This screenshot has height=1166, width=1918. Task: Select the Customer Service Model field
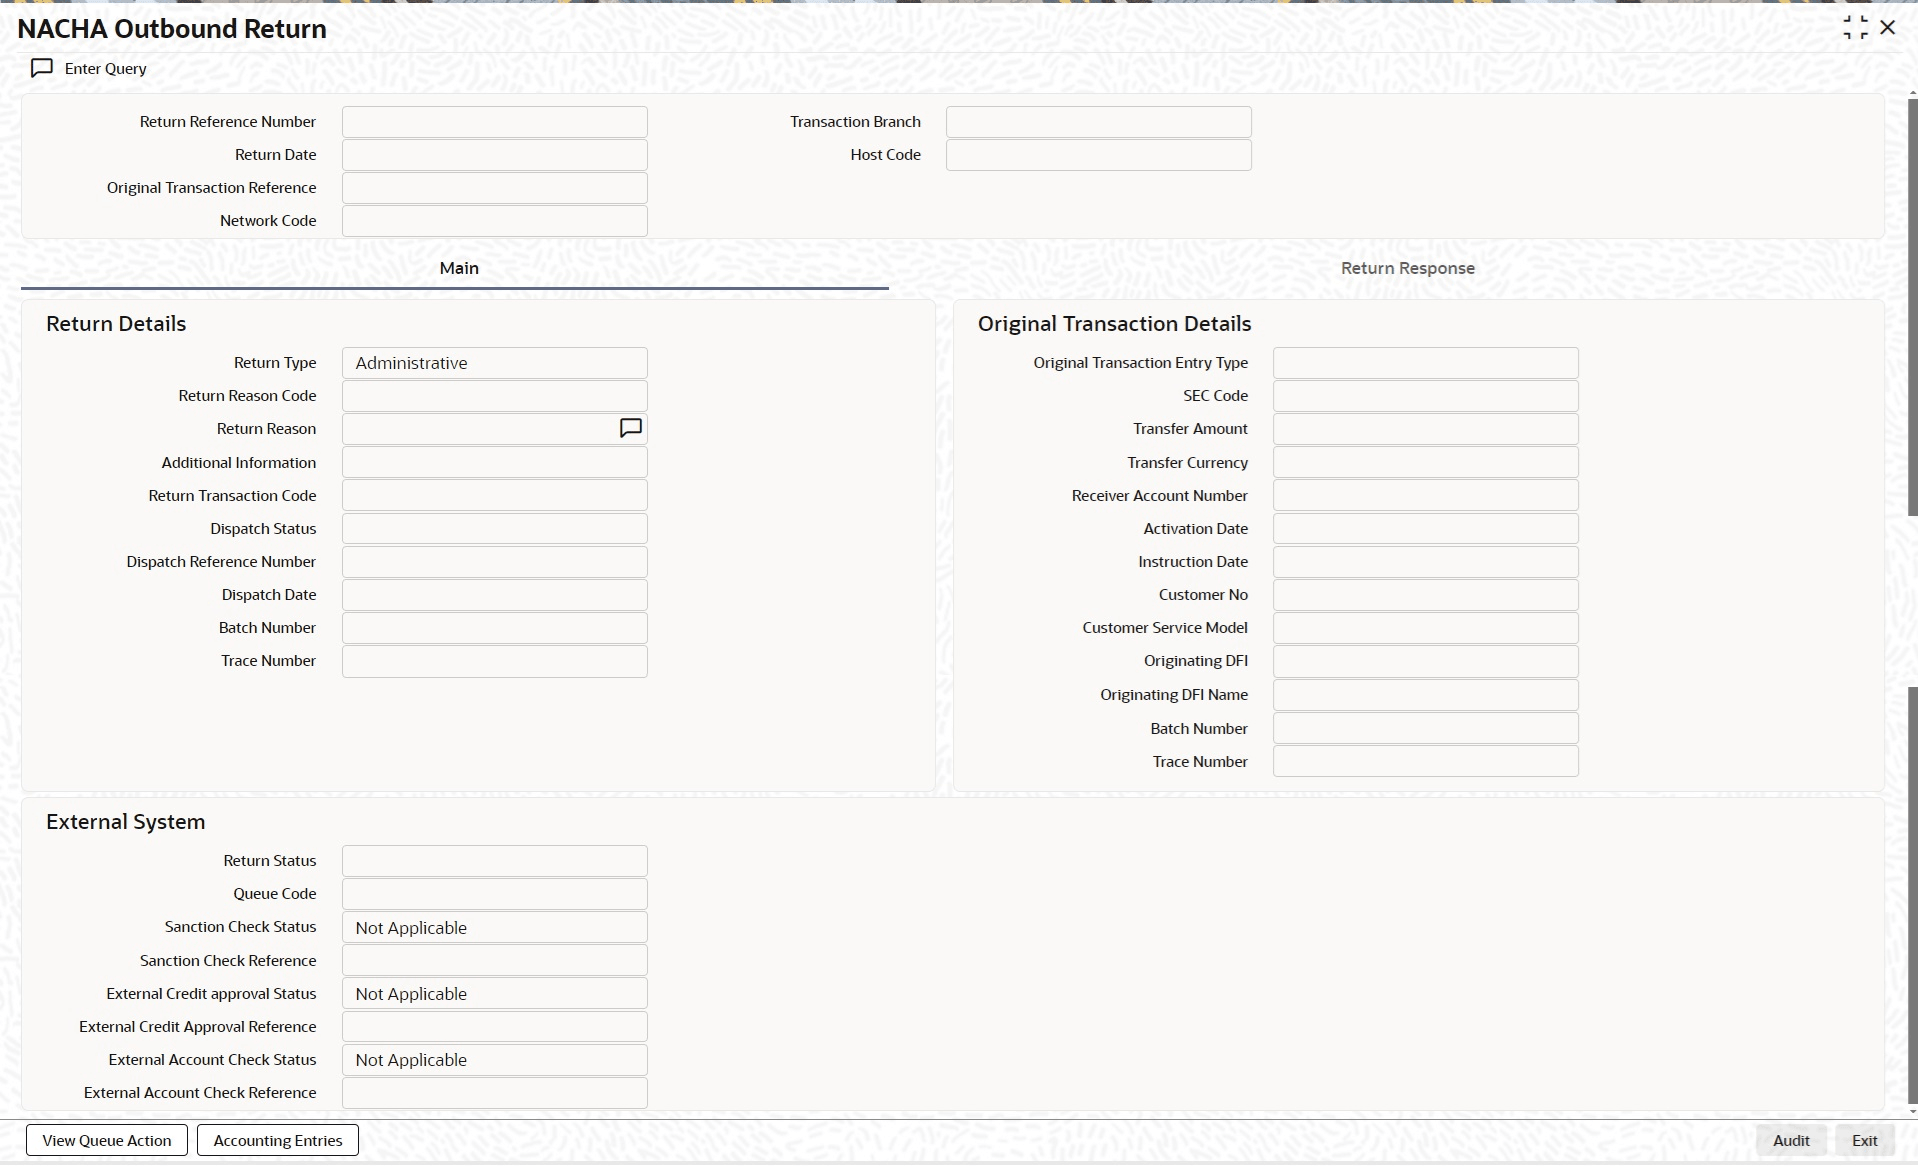pos(1426,628)
